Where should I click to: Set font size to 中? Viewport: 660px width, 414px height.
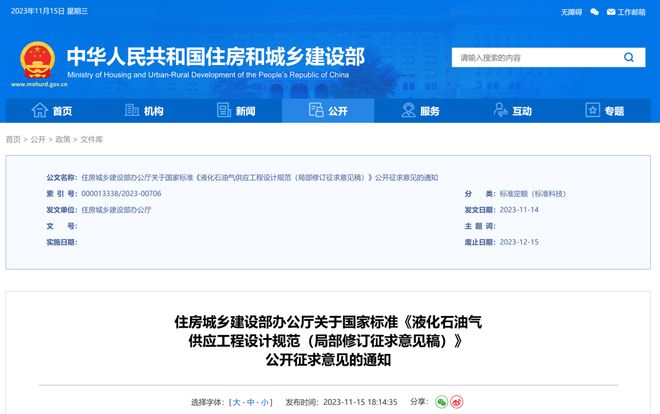tap(250, 402)
